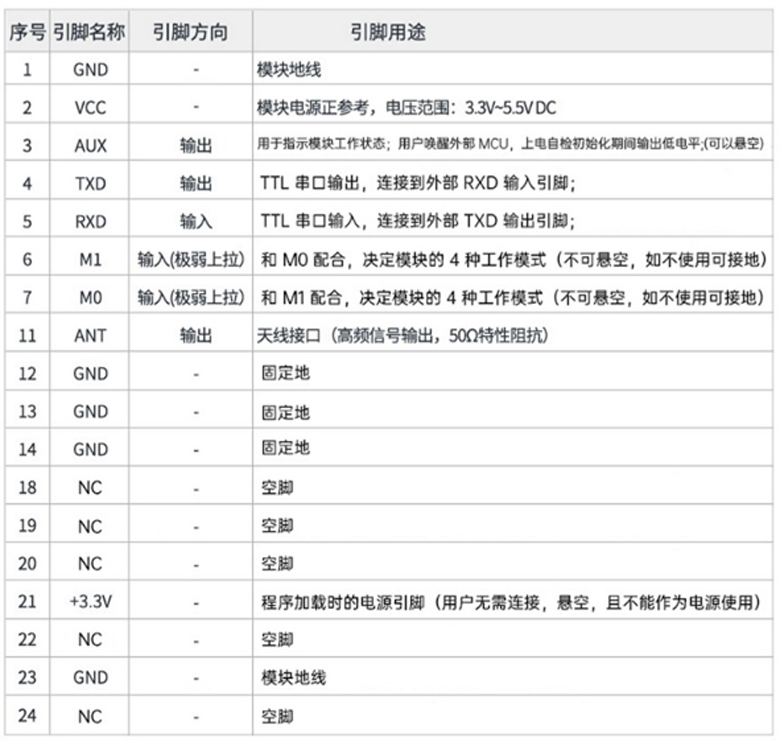Image resolution: width=780 pixels, height=746 pixels.
Task: Select the AUX pin name cell
Action: click(x=89, y=145)
